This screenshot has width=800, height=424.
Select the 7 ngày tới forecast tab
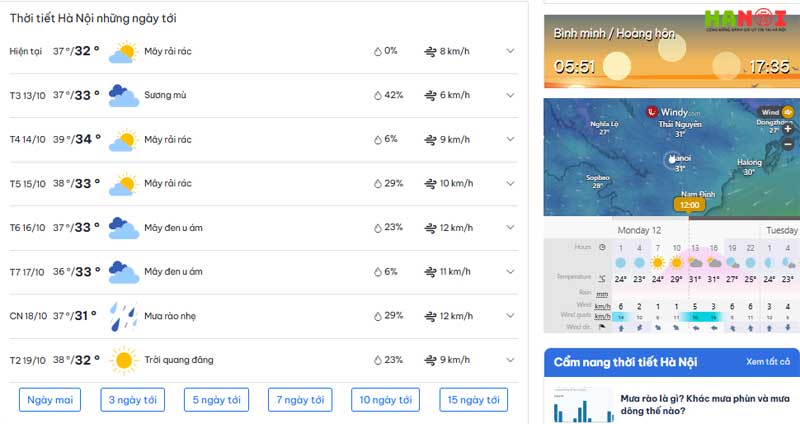pyautogui.click(x=300, y=400)
